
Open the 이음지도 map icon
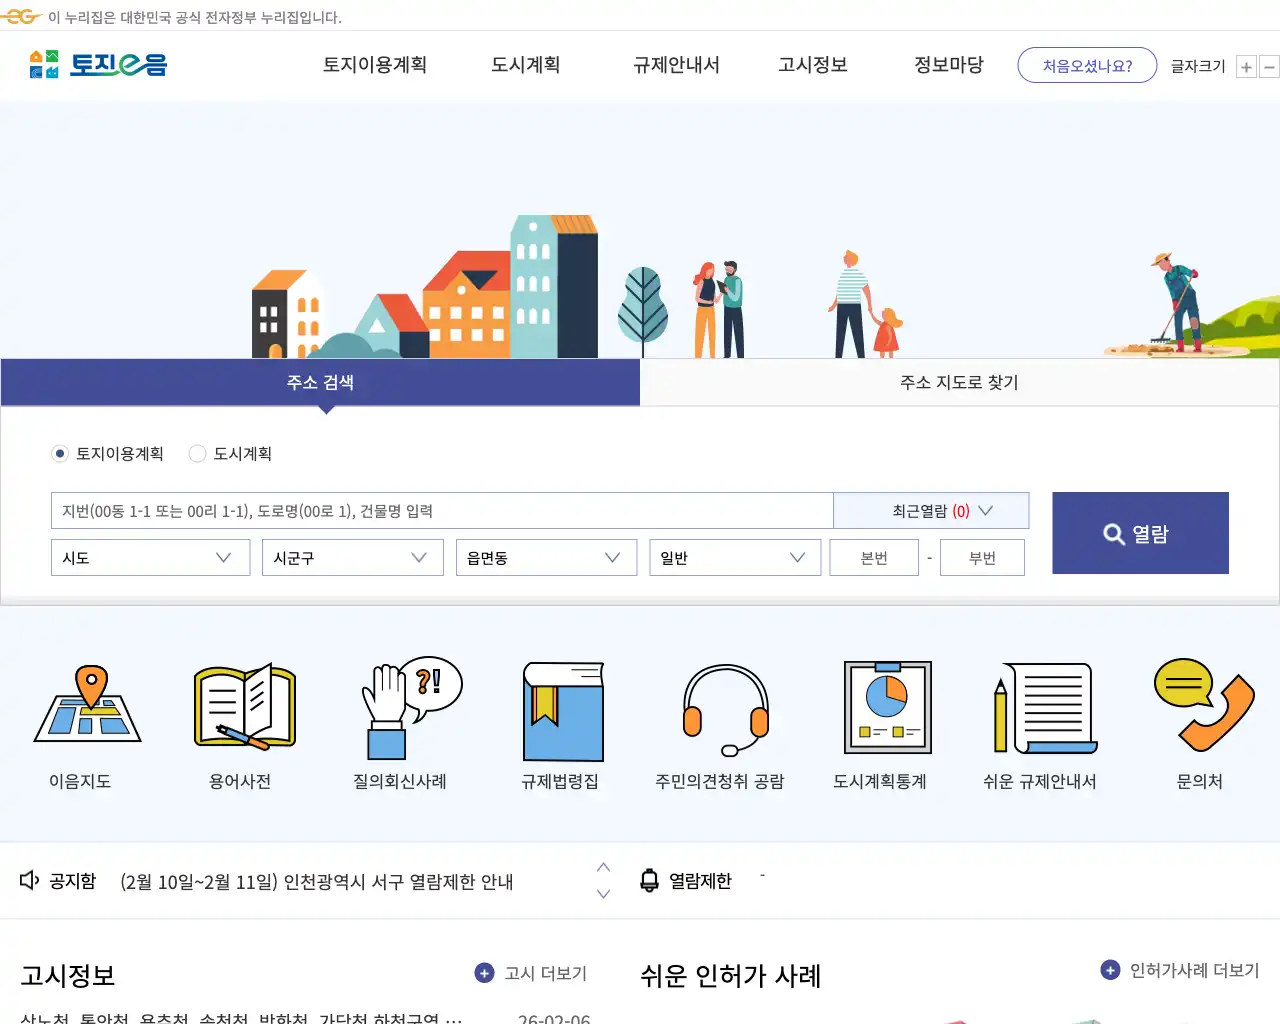point(87,710)
